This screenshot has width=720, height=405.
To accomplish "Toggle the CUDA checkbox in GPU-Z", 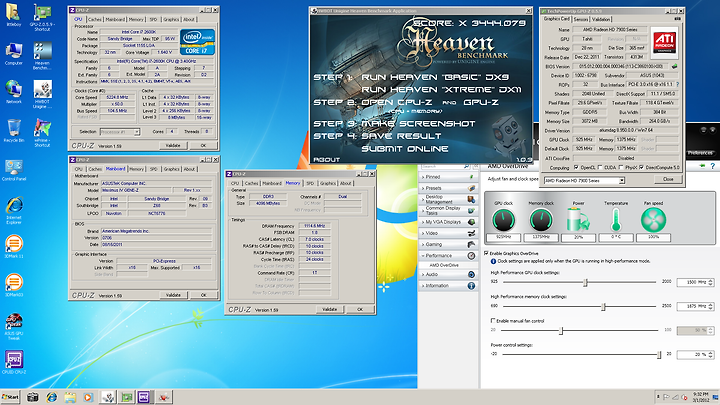I will point(600,168).
